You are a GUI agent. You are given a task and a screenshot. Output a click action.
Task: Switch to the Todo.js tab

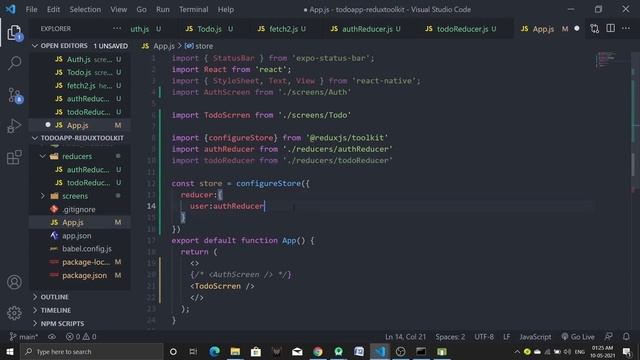click(x=209, y=29)
